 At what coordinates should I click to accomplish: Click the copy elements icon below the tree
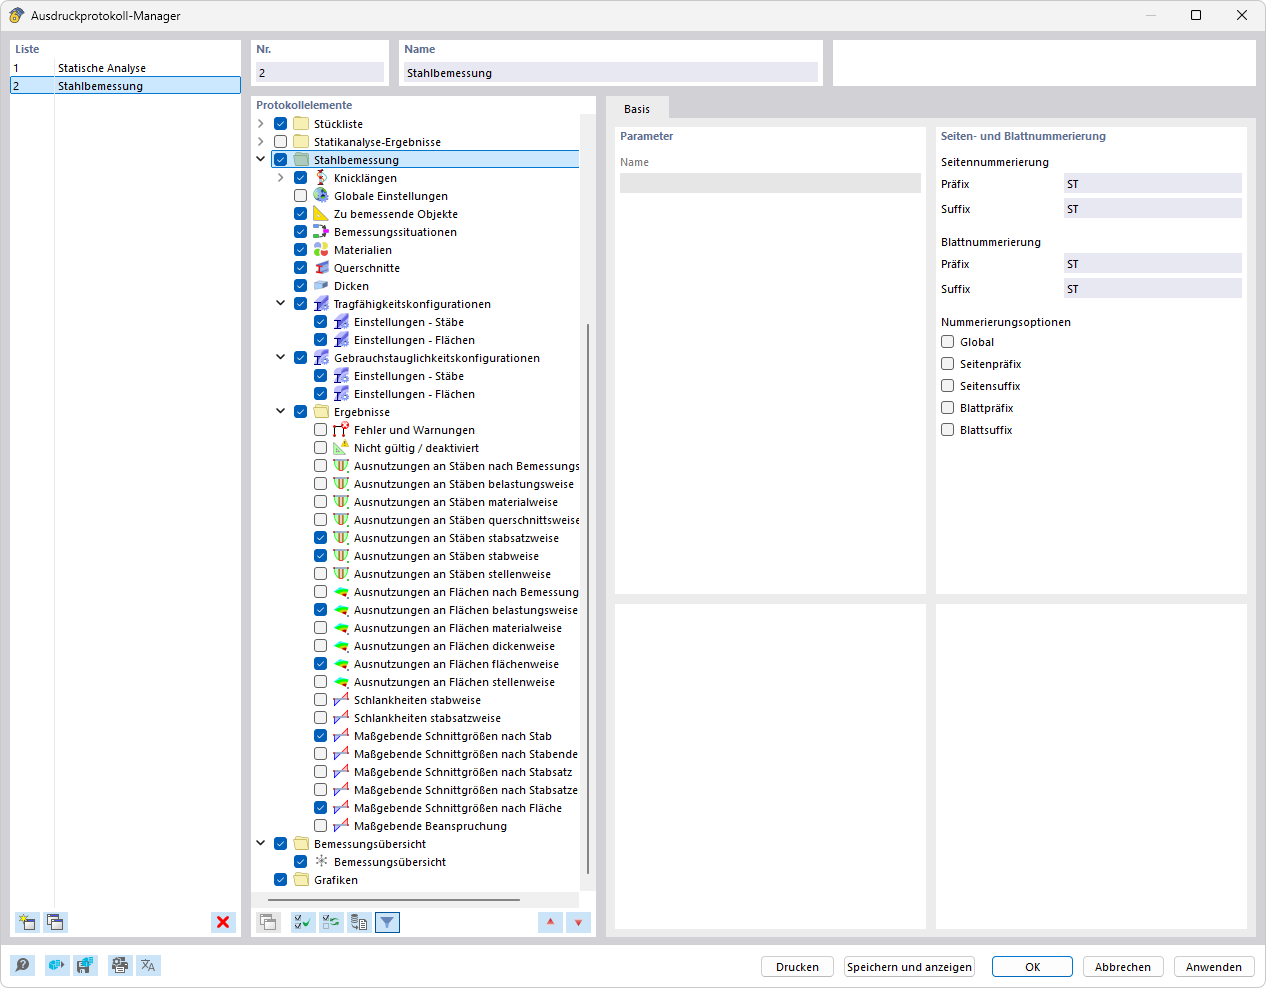coord(268,922)
